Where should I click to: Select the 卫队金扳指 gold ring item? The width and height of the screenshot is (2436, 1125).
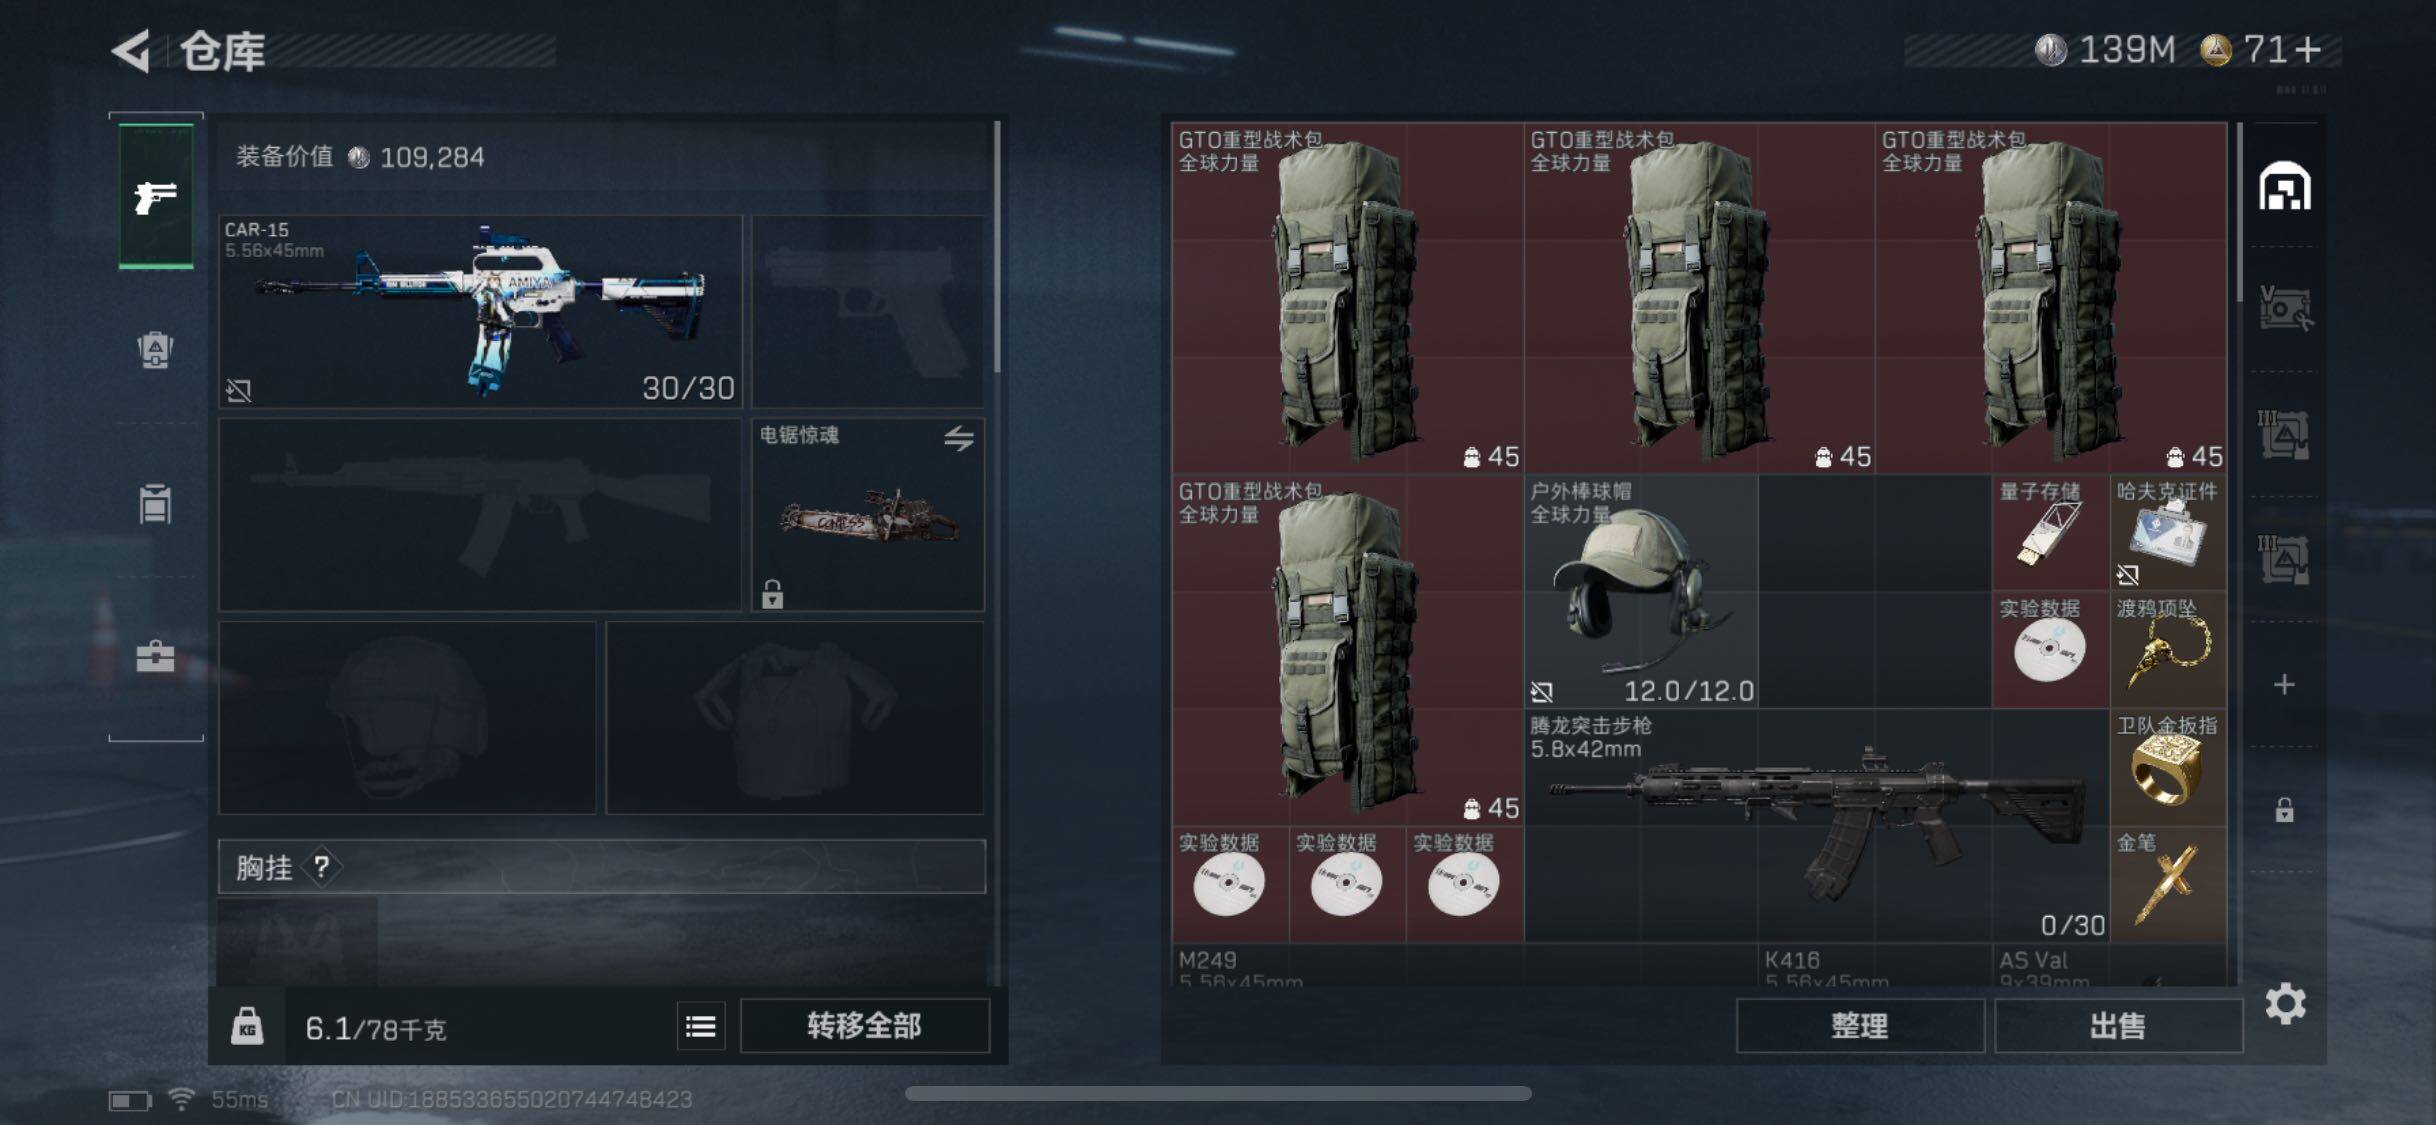[2168, 768]
